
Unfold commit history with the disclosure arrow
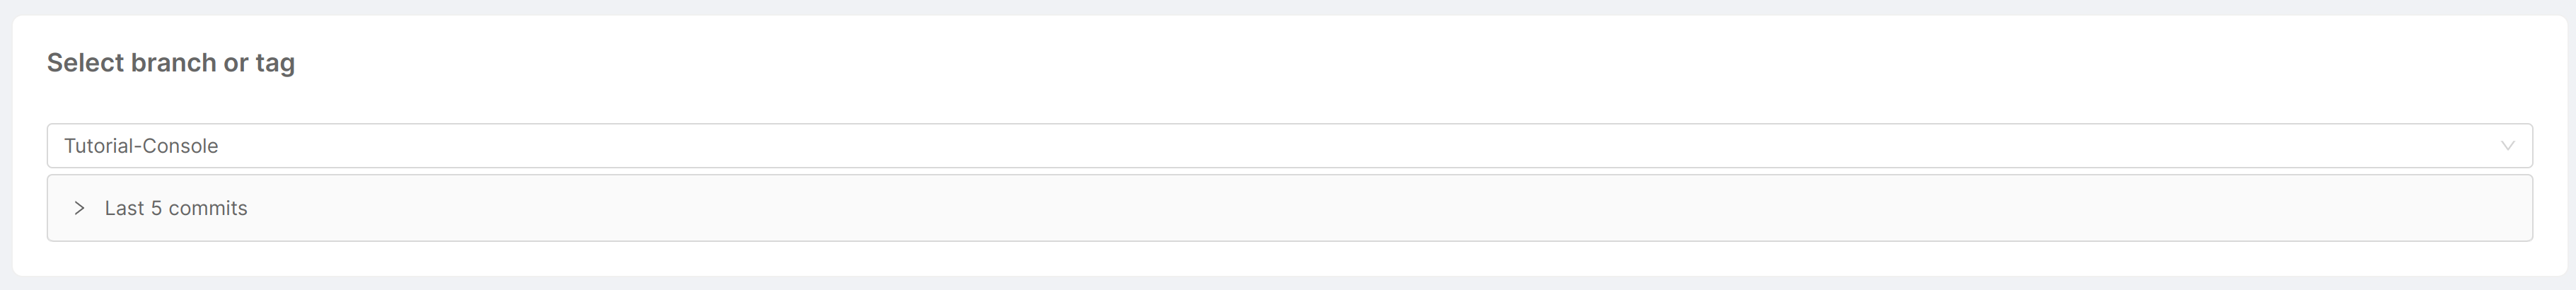79,208
